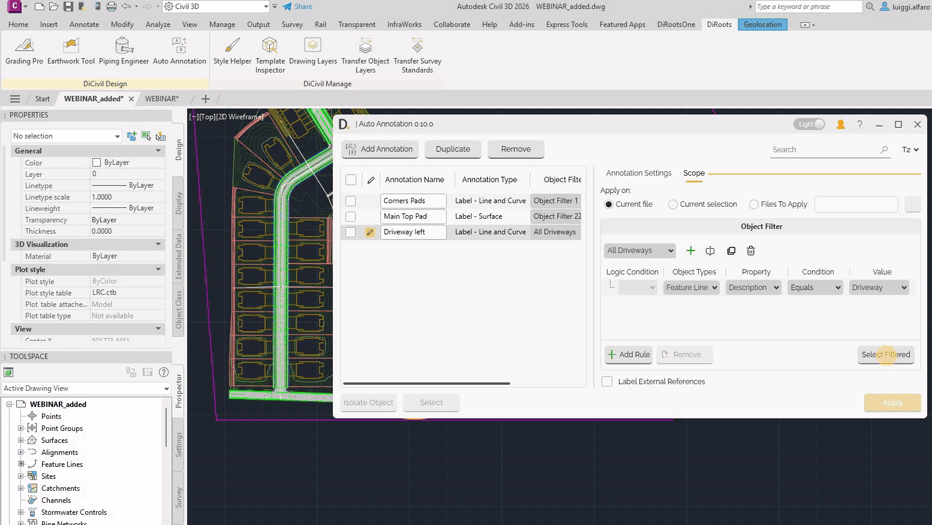Click the Duplicate button

coord(453,149)
